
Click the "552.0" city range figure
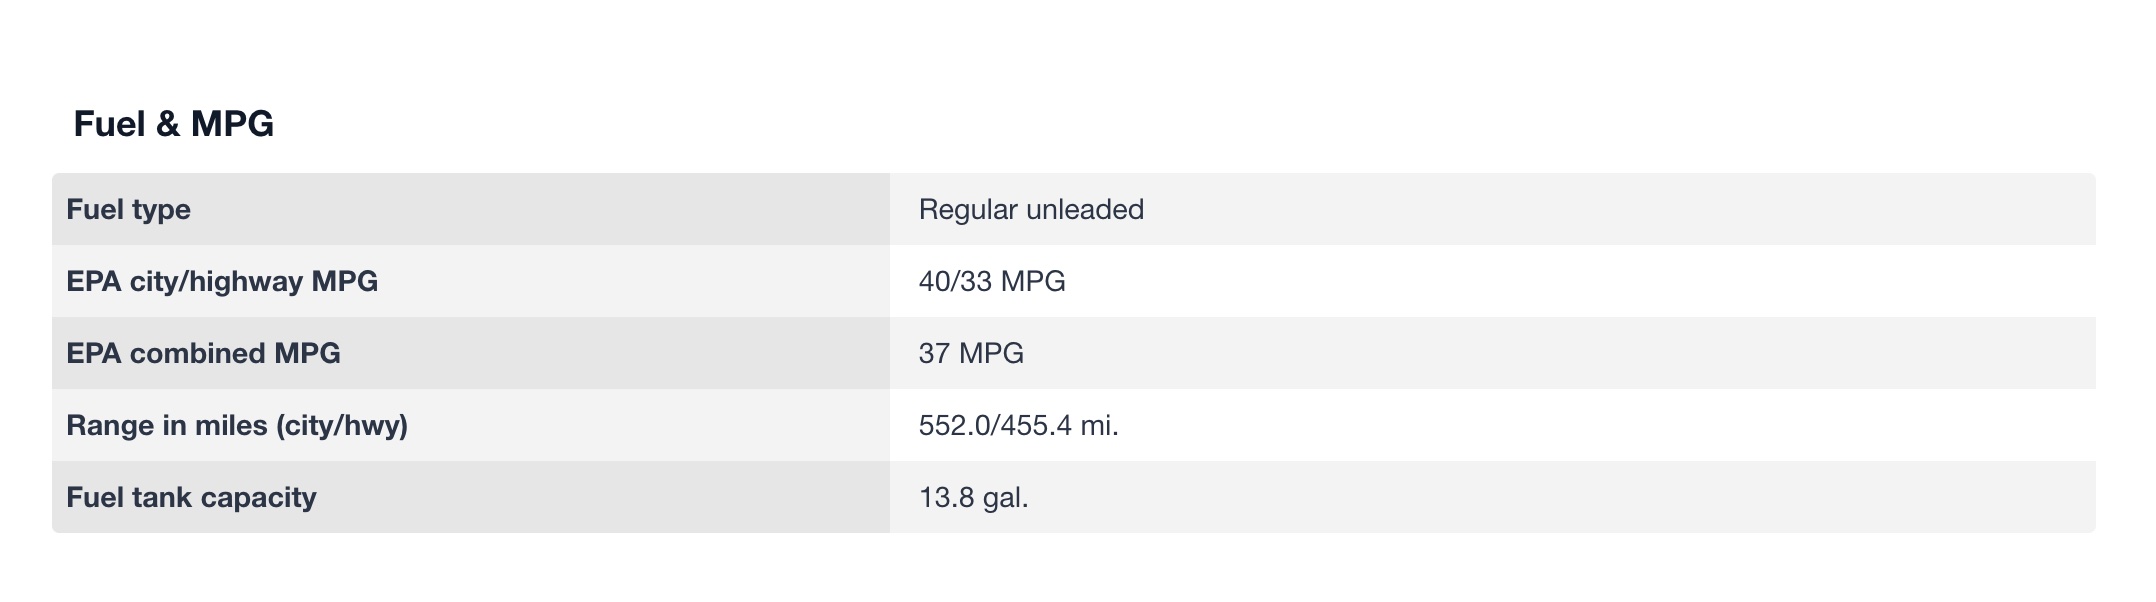[x=953, y=426]
